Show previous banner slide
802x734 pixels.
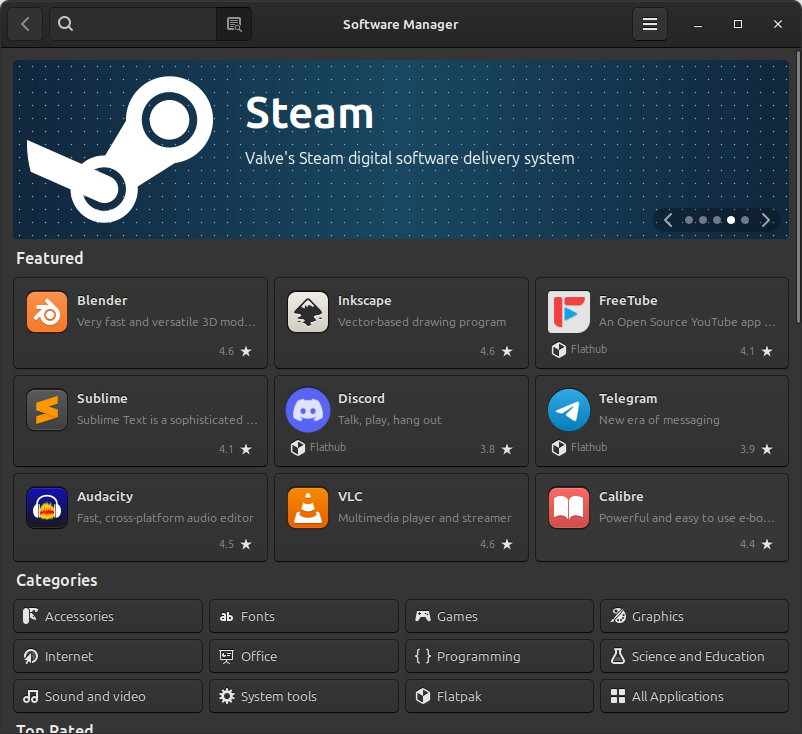(x=668, y=220)
